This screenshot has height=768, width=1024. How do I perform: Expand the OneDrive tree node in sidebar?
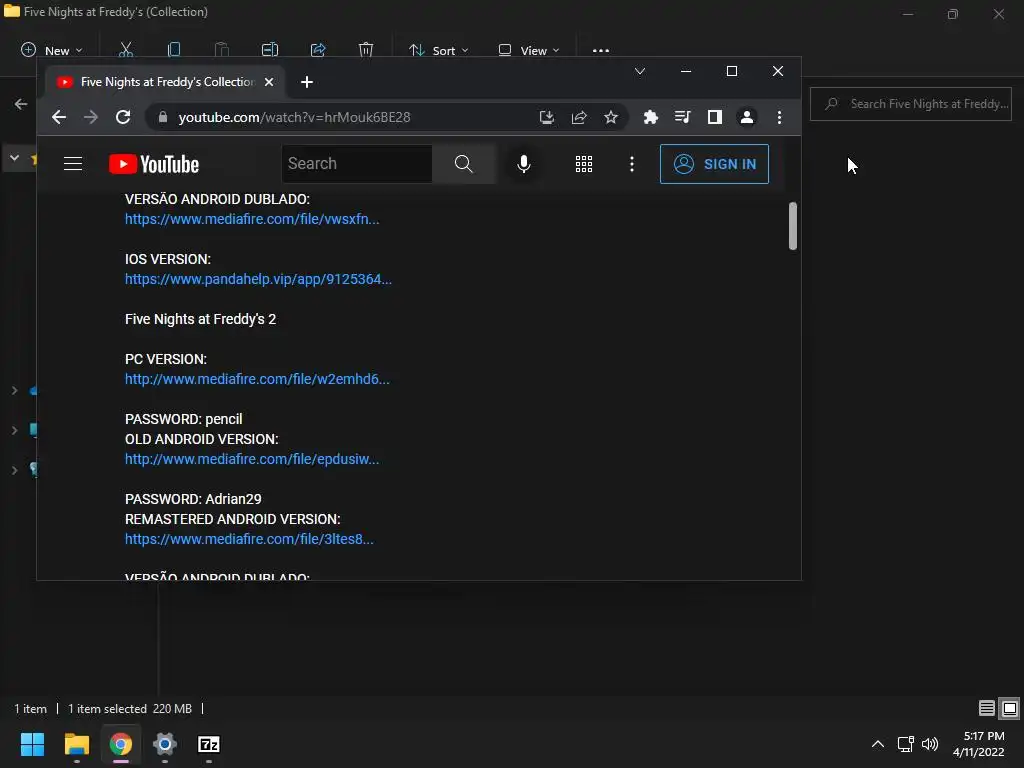[x=14, y=391]
